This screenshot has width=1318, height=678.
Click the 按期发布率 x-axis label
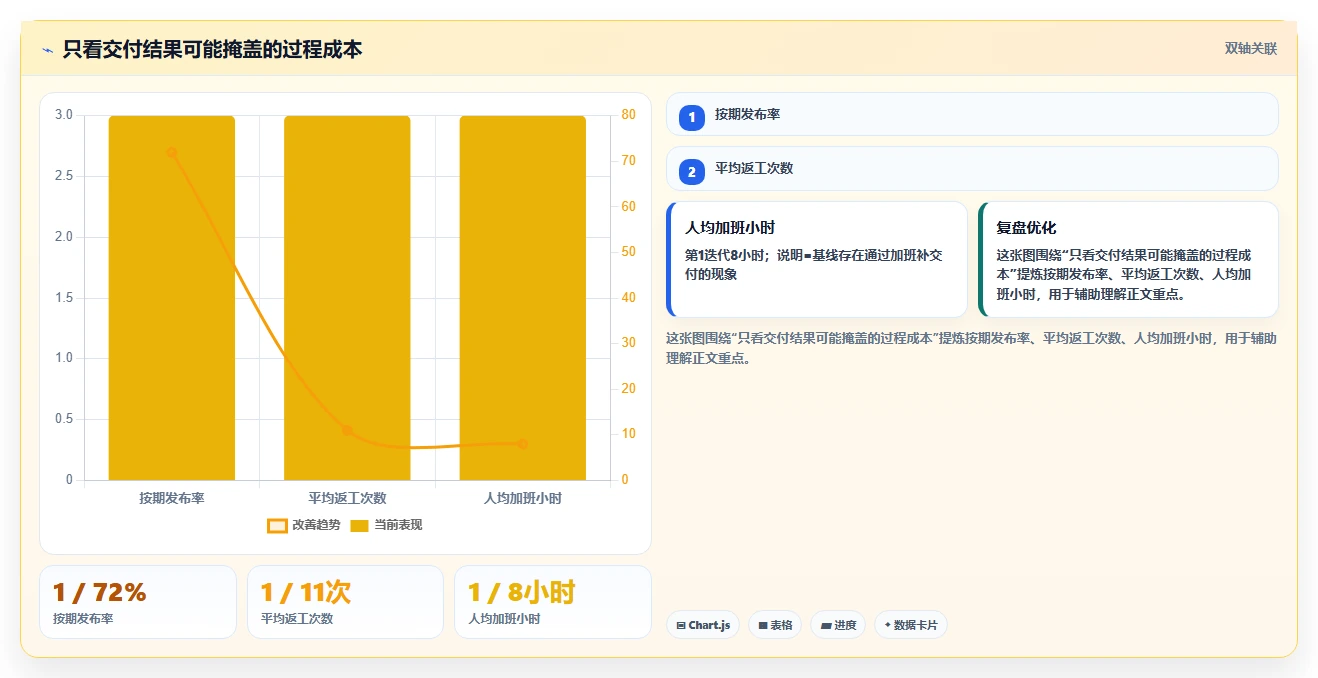172,497
